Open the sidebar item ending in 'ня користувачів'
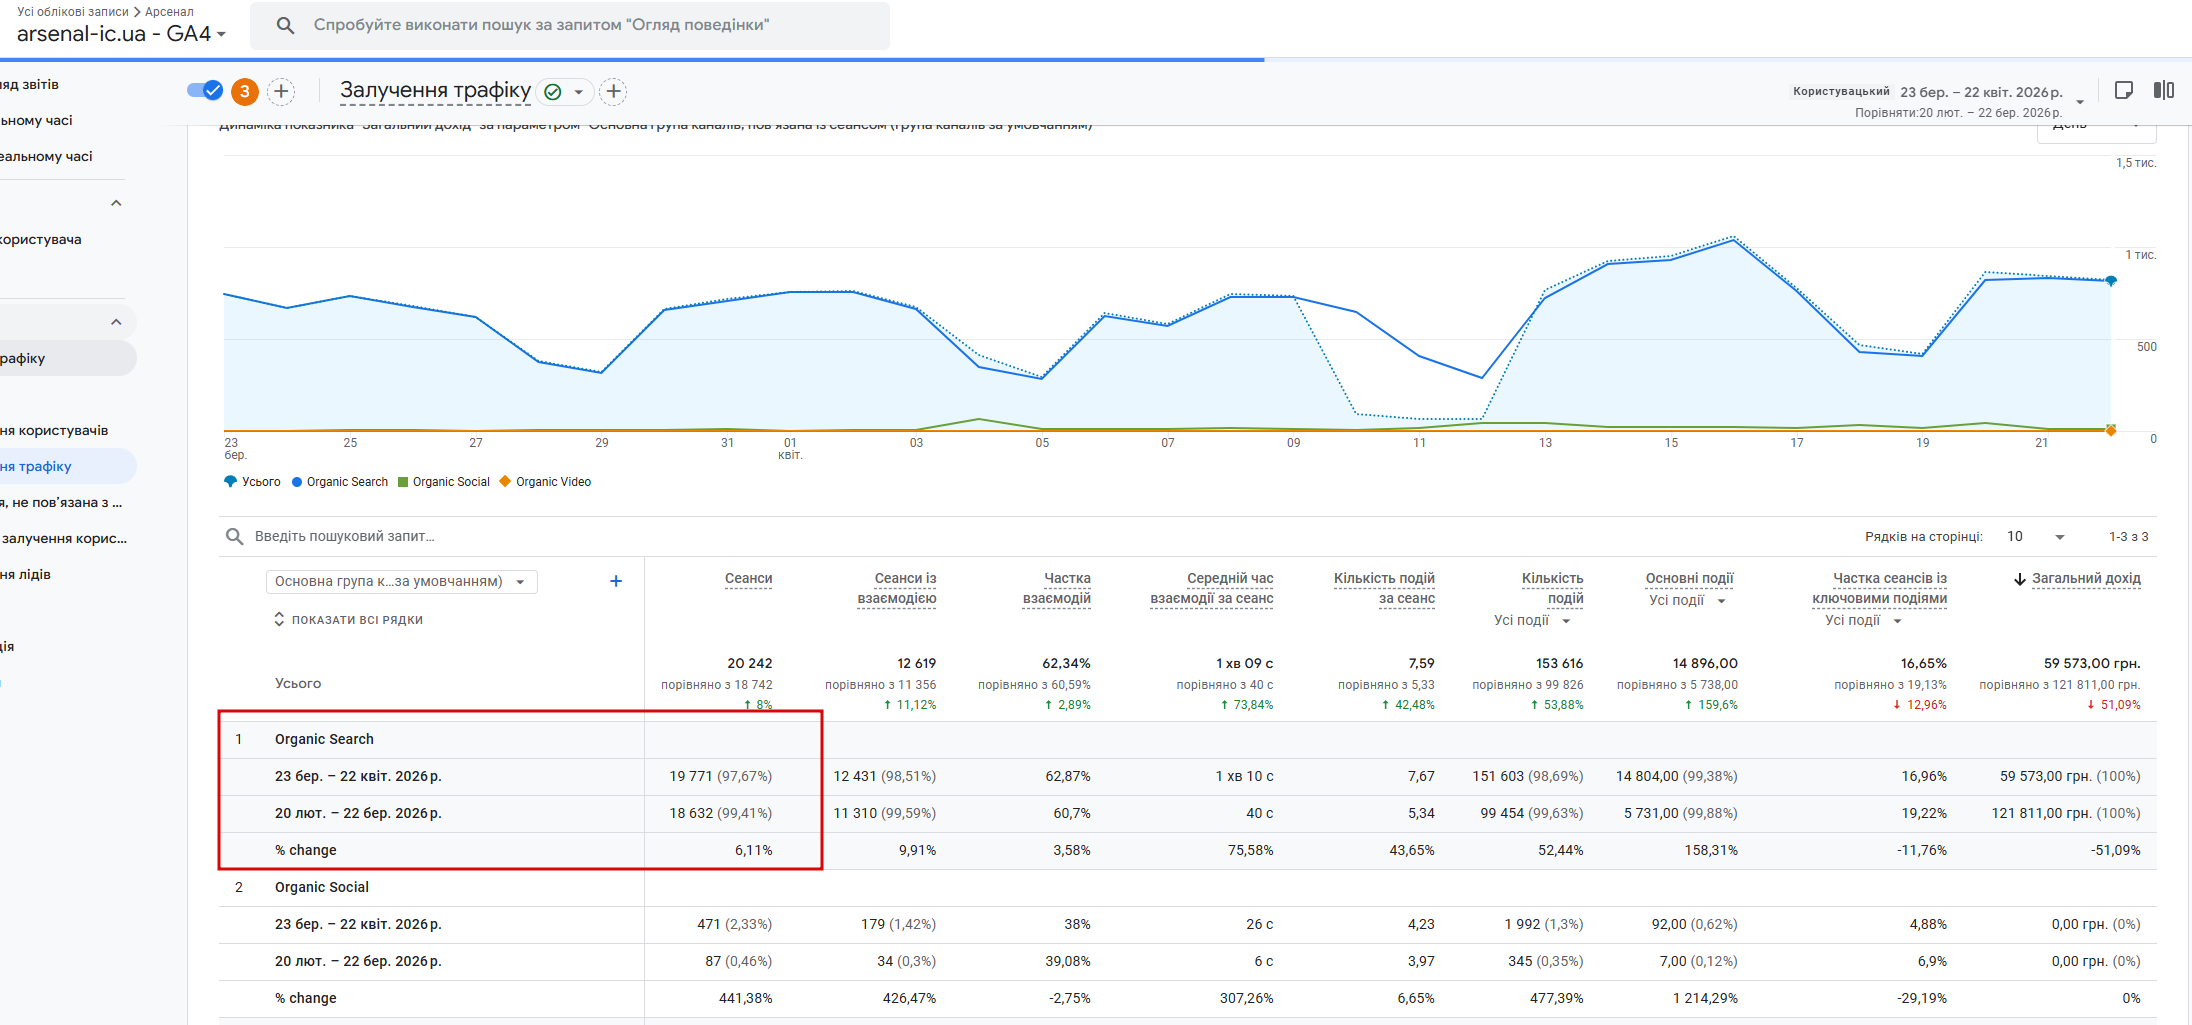Viewport: 2192px width, 1025px height. click(x=55, y=431)
